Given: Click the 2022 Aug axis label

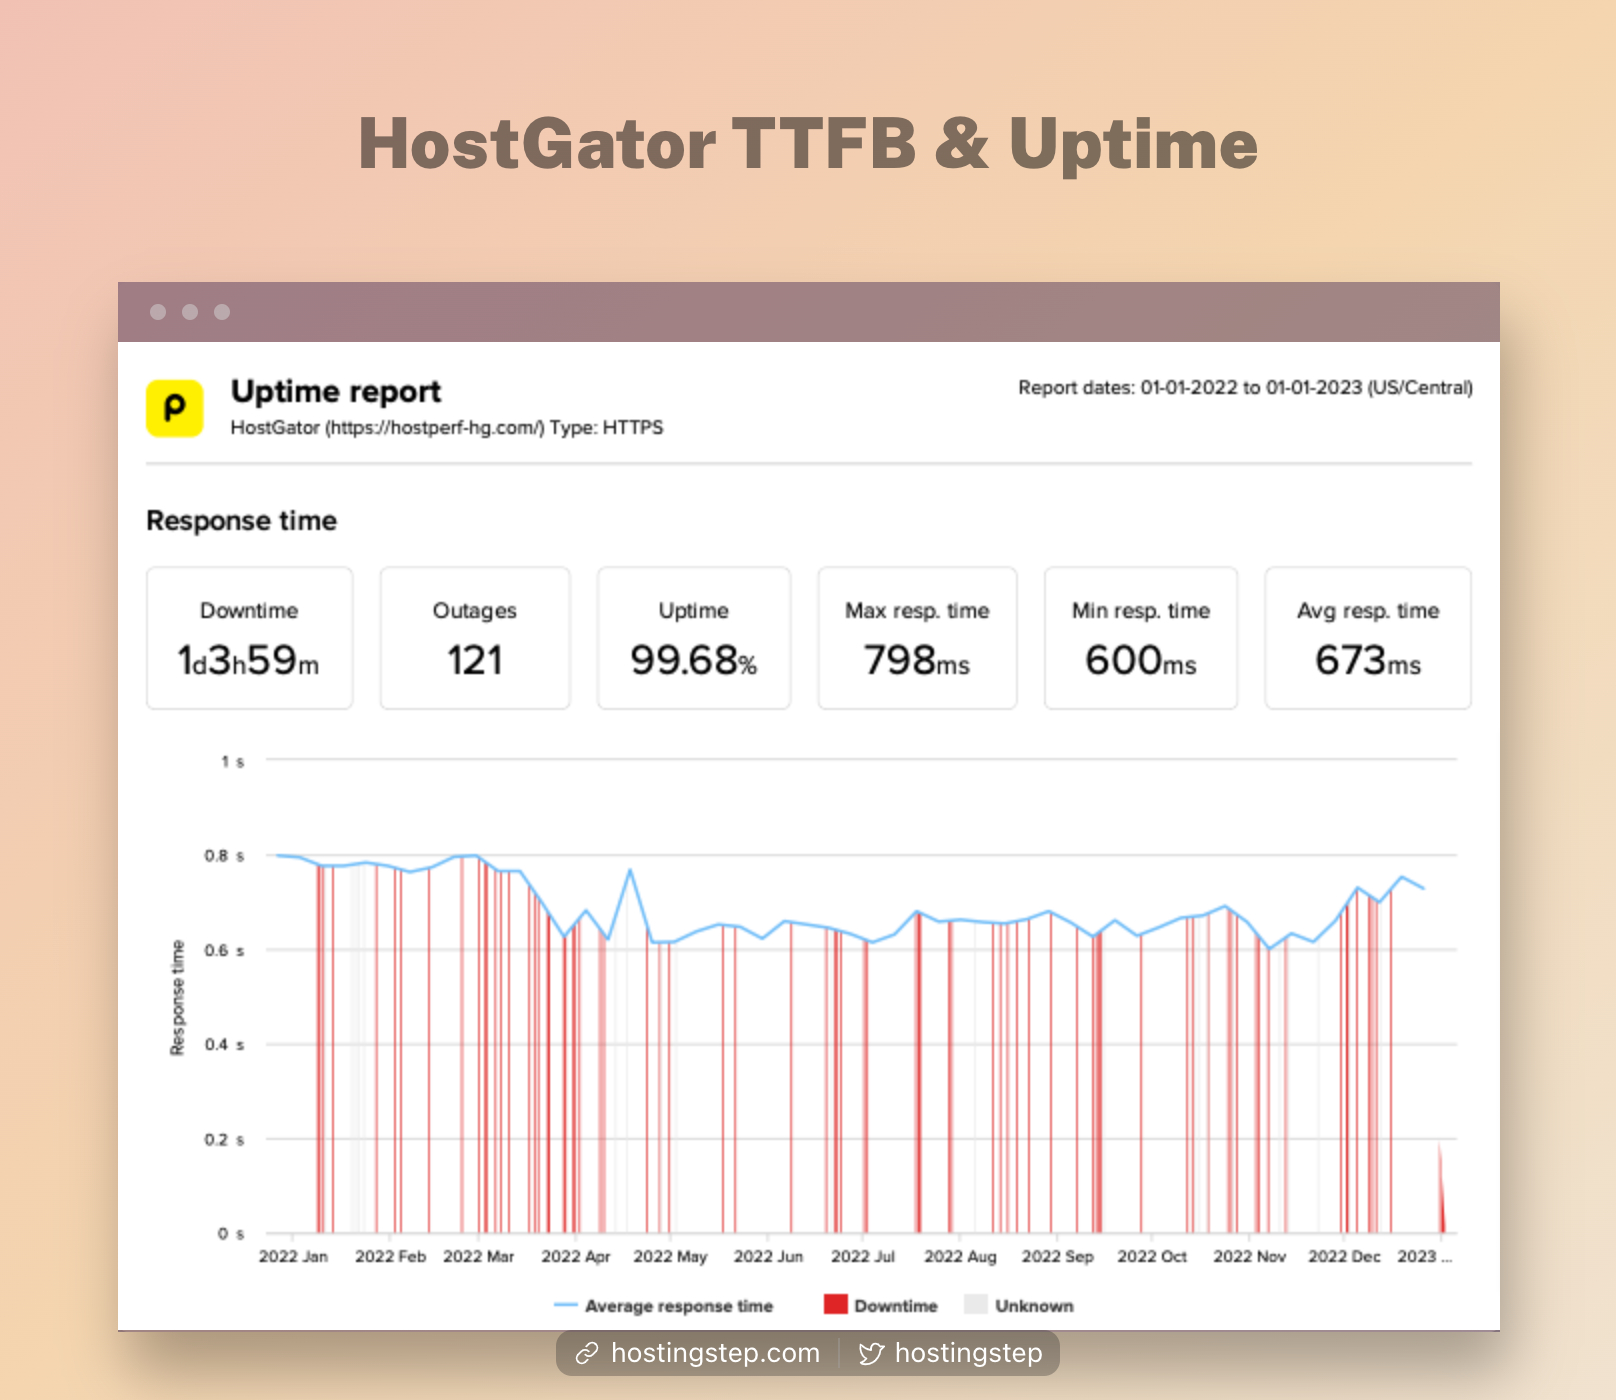Looking at the screenshot, I should pyautogui.click(x=960, y=1256).
